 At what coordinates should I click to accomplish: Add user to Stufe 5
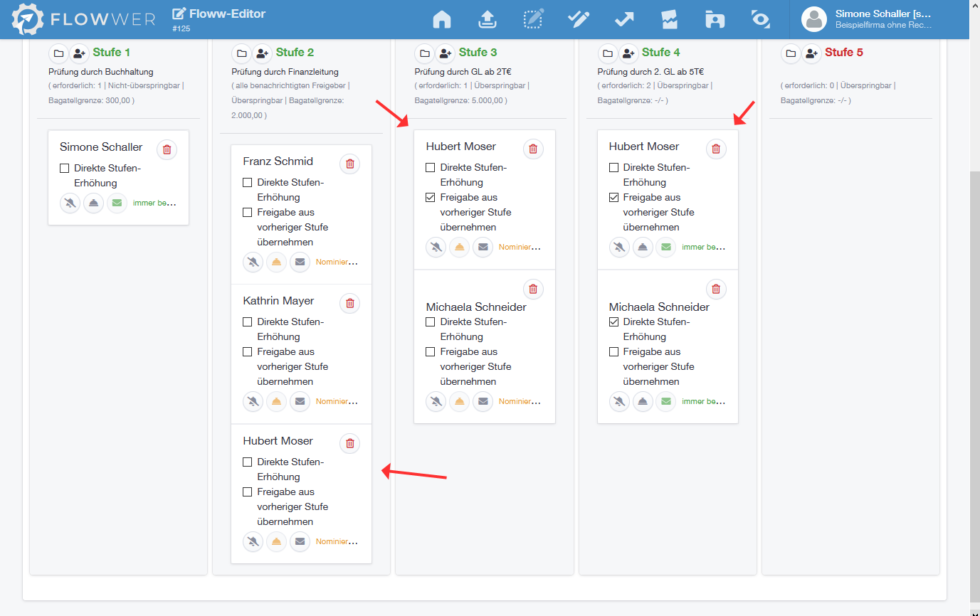[811, 53]
